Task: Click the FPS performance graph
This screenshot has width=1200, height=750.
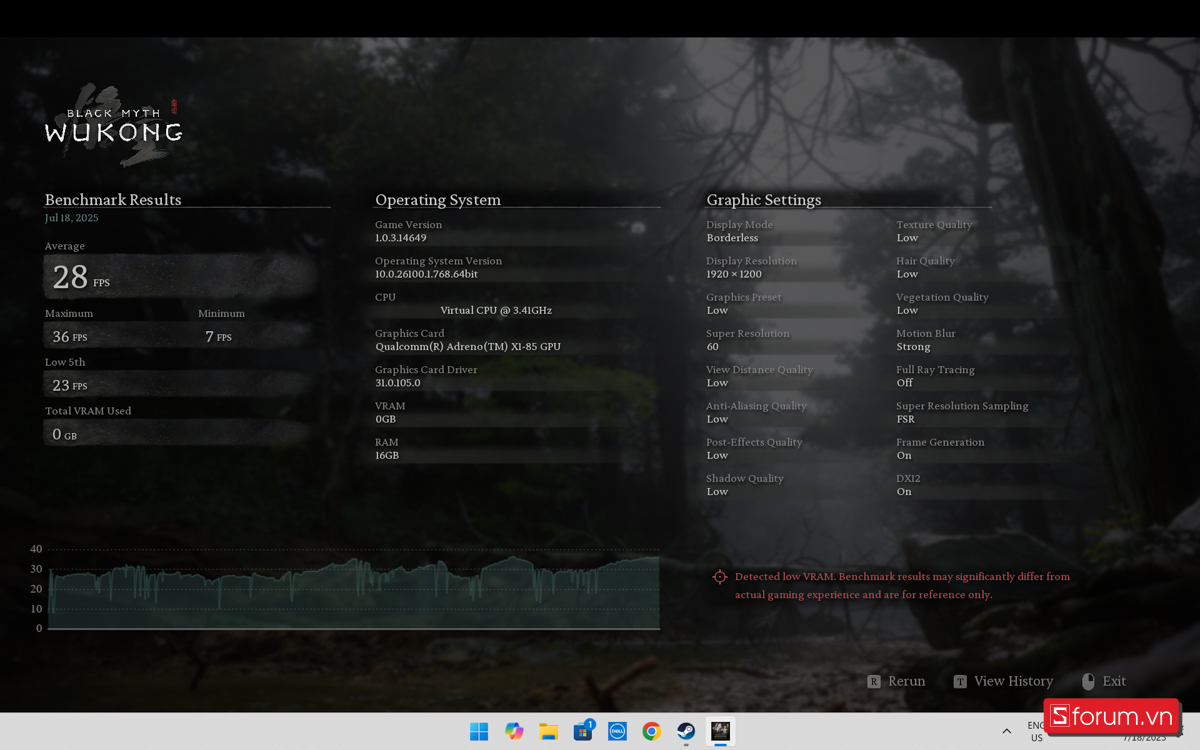Action: tap(352, 589)
